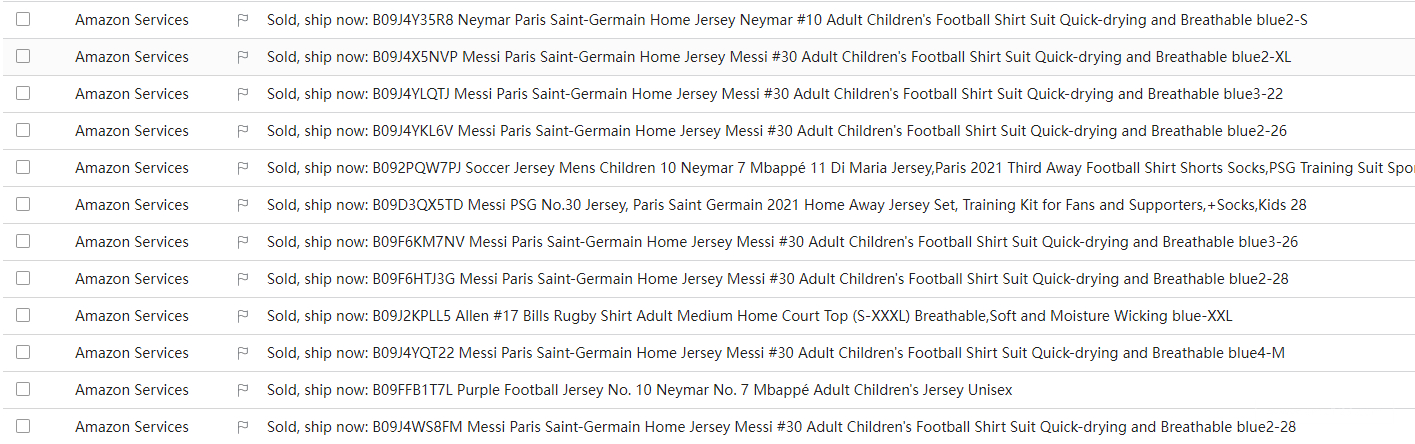The image size is (1415, 444).
Task: Tick checkbox for B09J4YKL6V blue2-26 email
Action: (23, 130)
